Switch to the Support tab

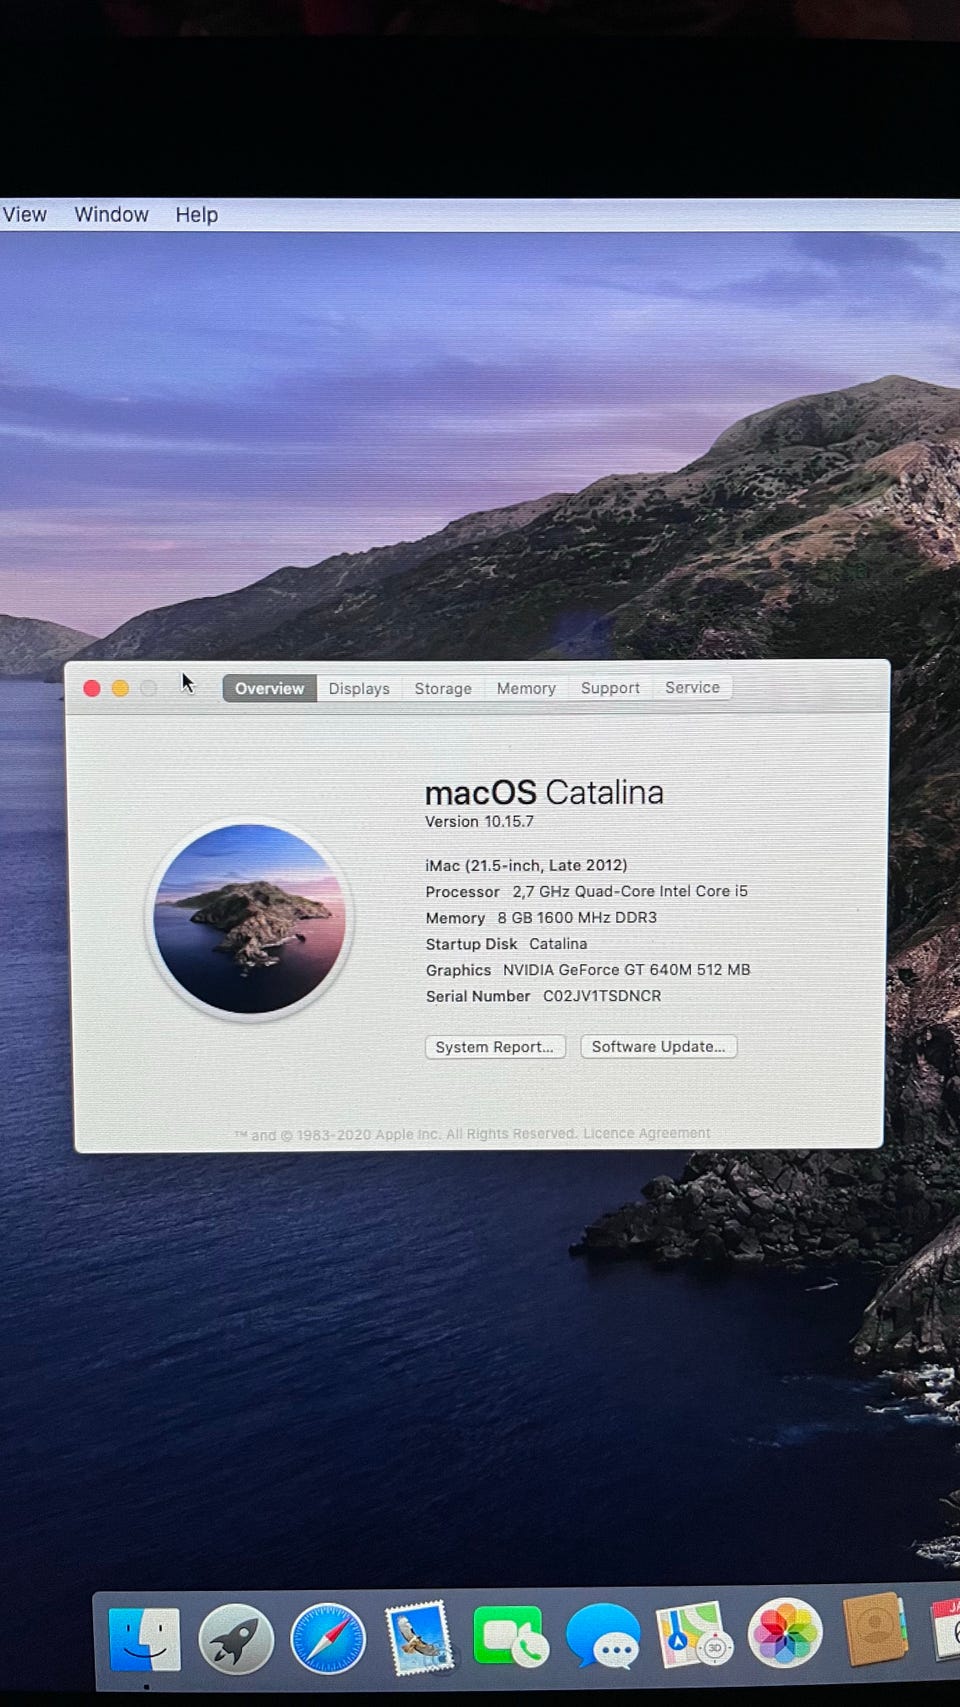click(610, 688)
